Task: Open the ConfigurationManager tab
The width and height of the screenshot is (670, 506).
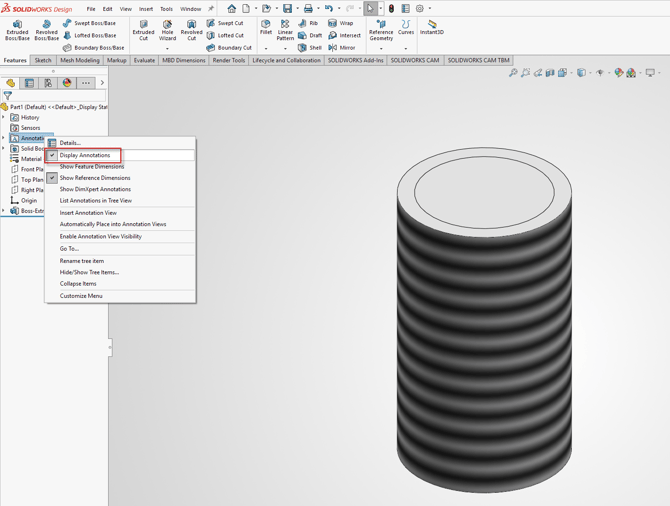Action: (x=48, y=83)
